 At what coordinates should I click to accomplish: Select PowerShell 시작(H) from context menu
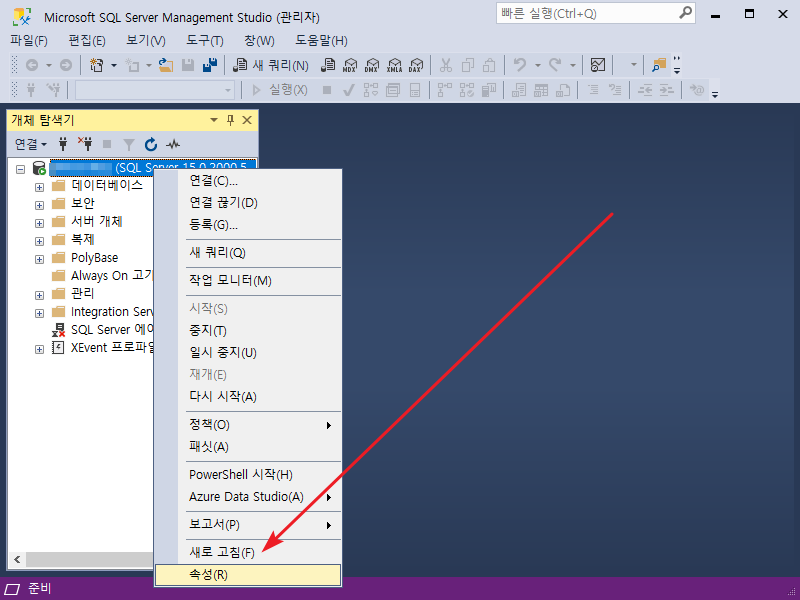tap(248, 474)
